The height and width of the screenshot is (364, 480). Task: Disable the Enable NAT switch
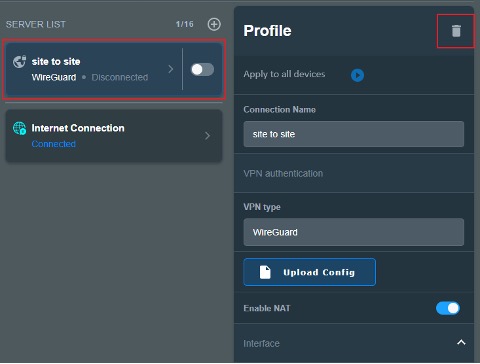click(448, 308)
